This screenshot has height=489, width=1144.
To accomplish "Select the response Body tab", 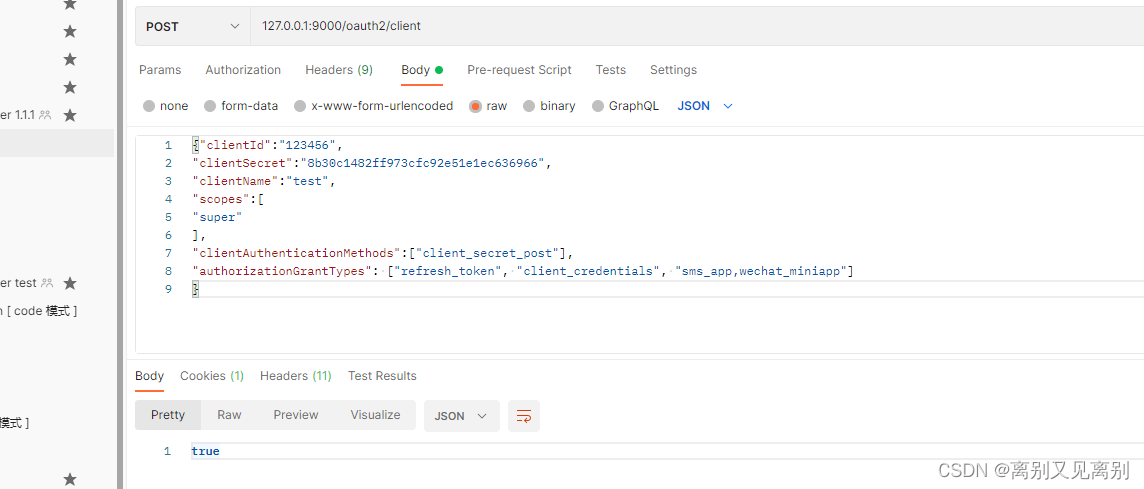I will click(x=150, y=376).
